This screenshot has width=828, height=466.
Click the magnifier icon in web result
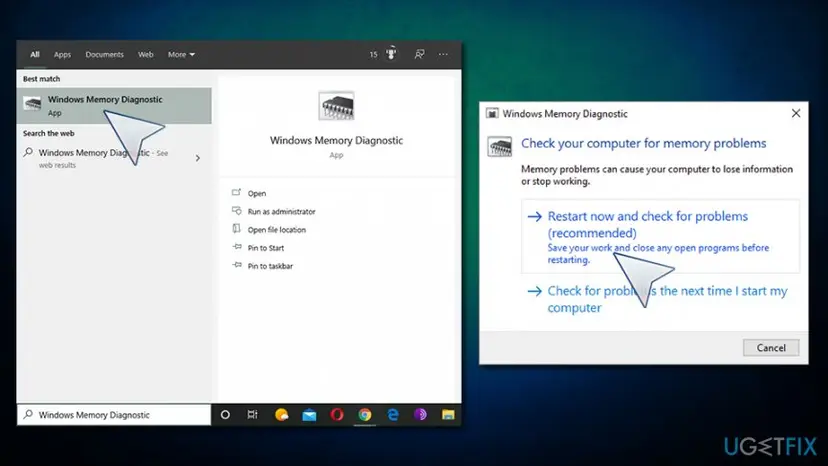[28, 153]
